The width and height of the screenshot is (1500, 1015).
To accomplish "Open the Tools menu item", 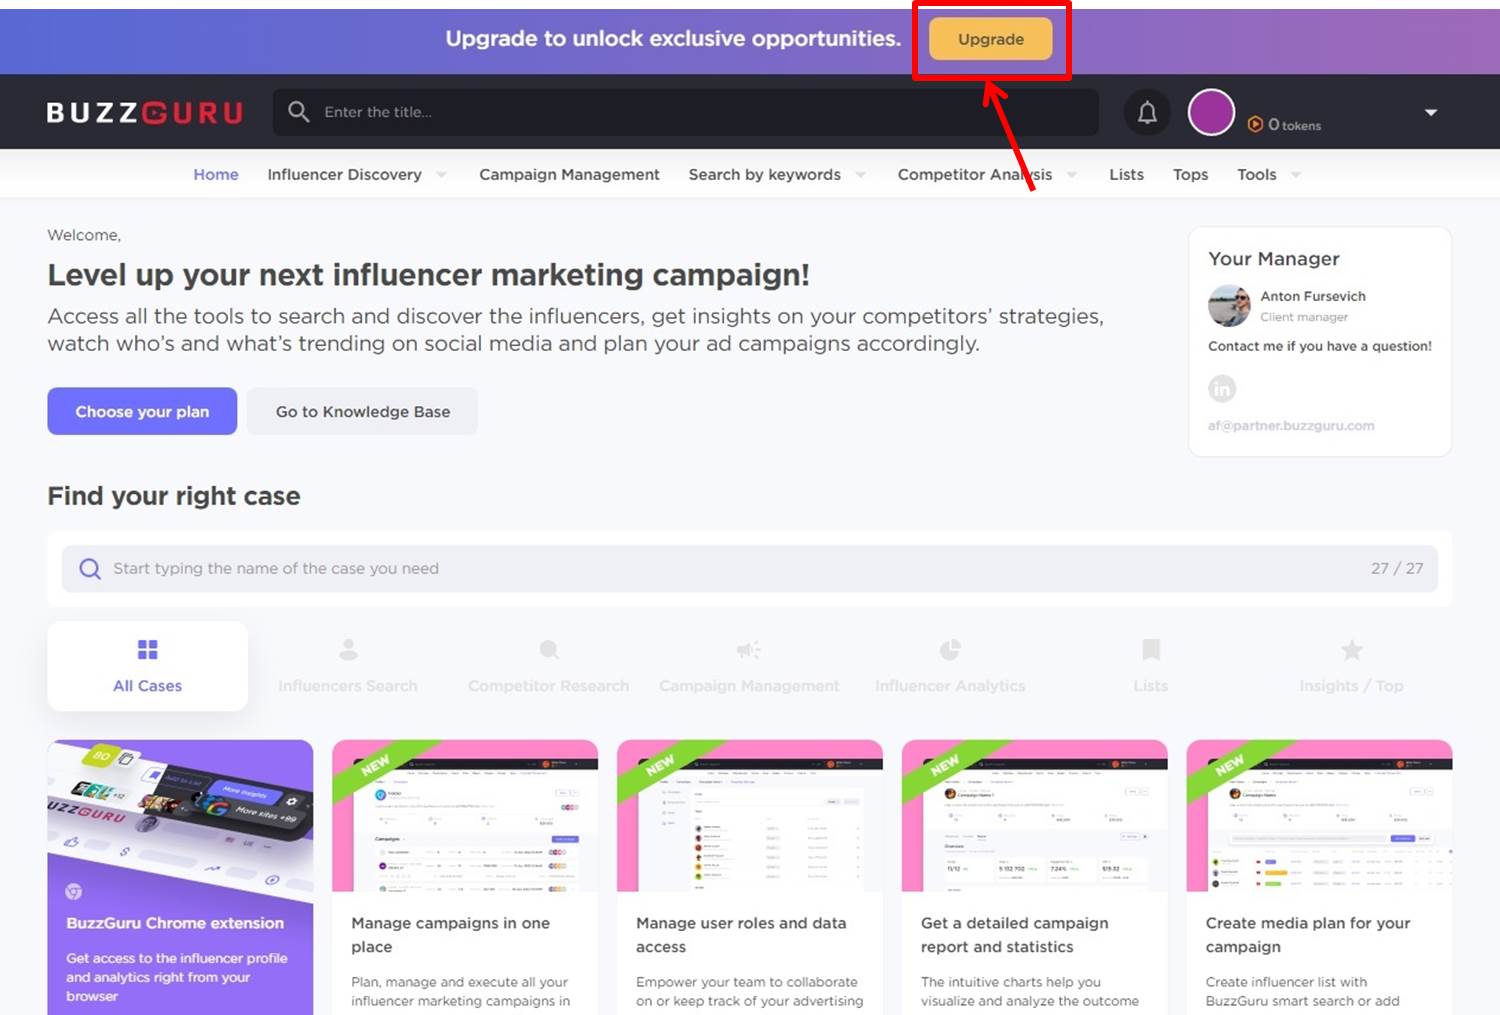I will [1256, 174].
